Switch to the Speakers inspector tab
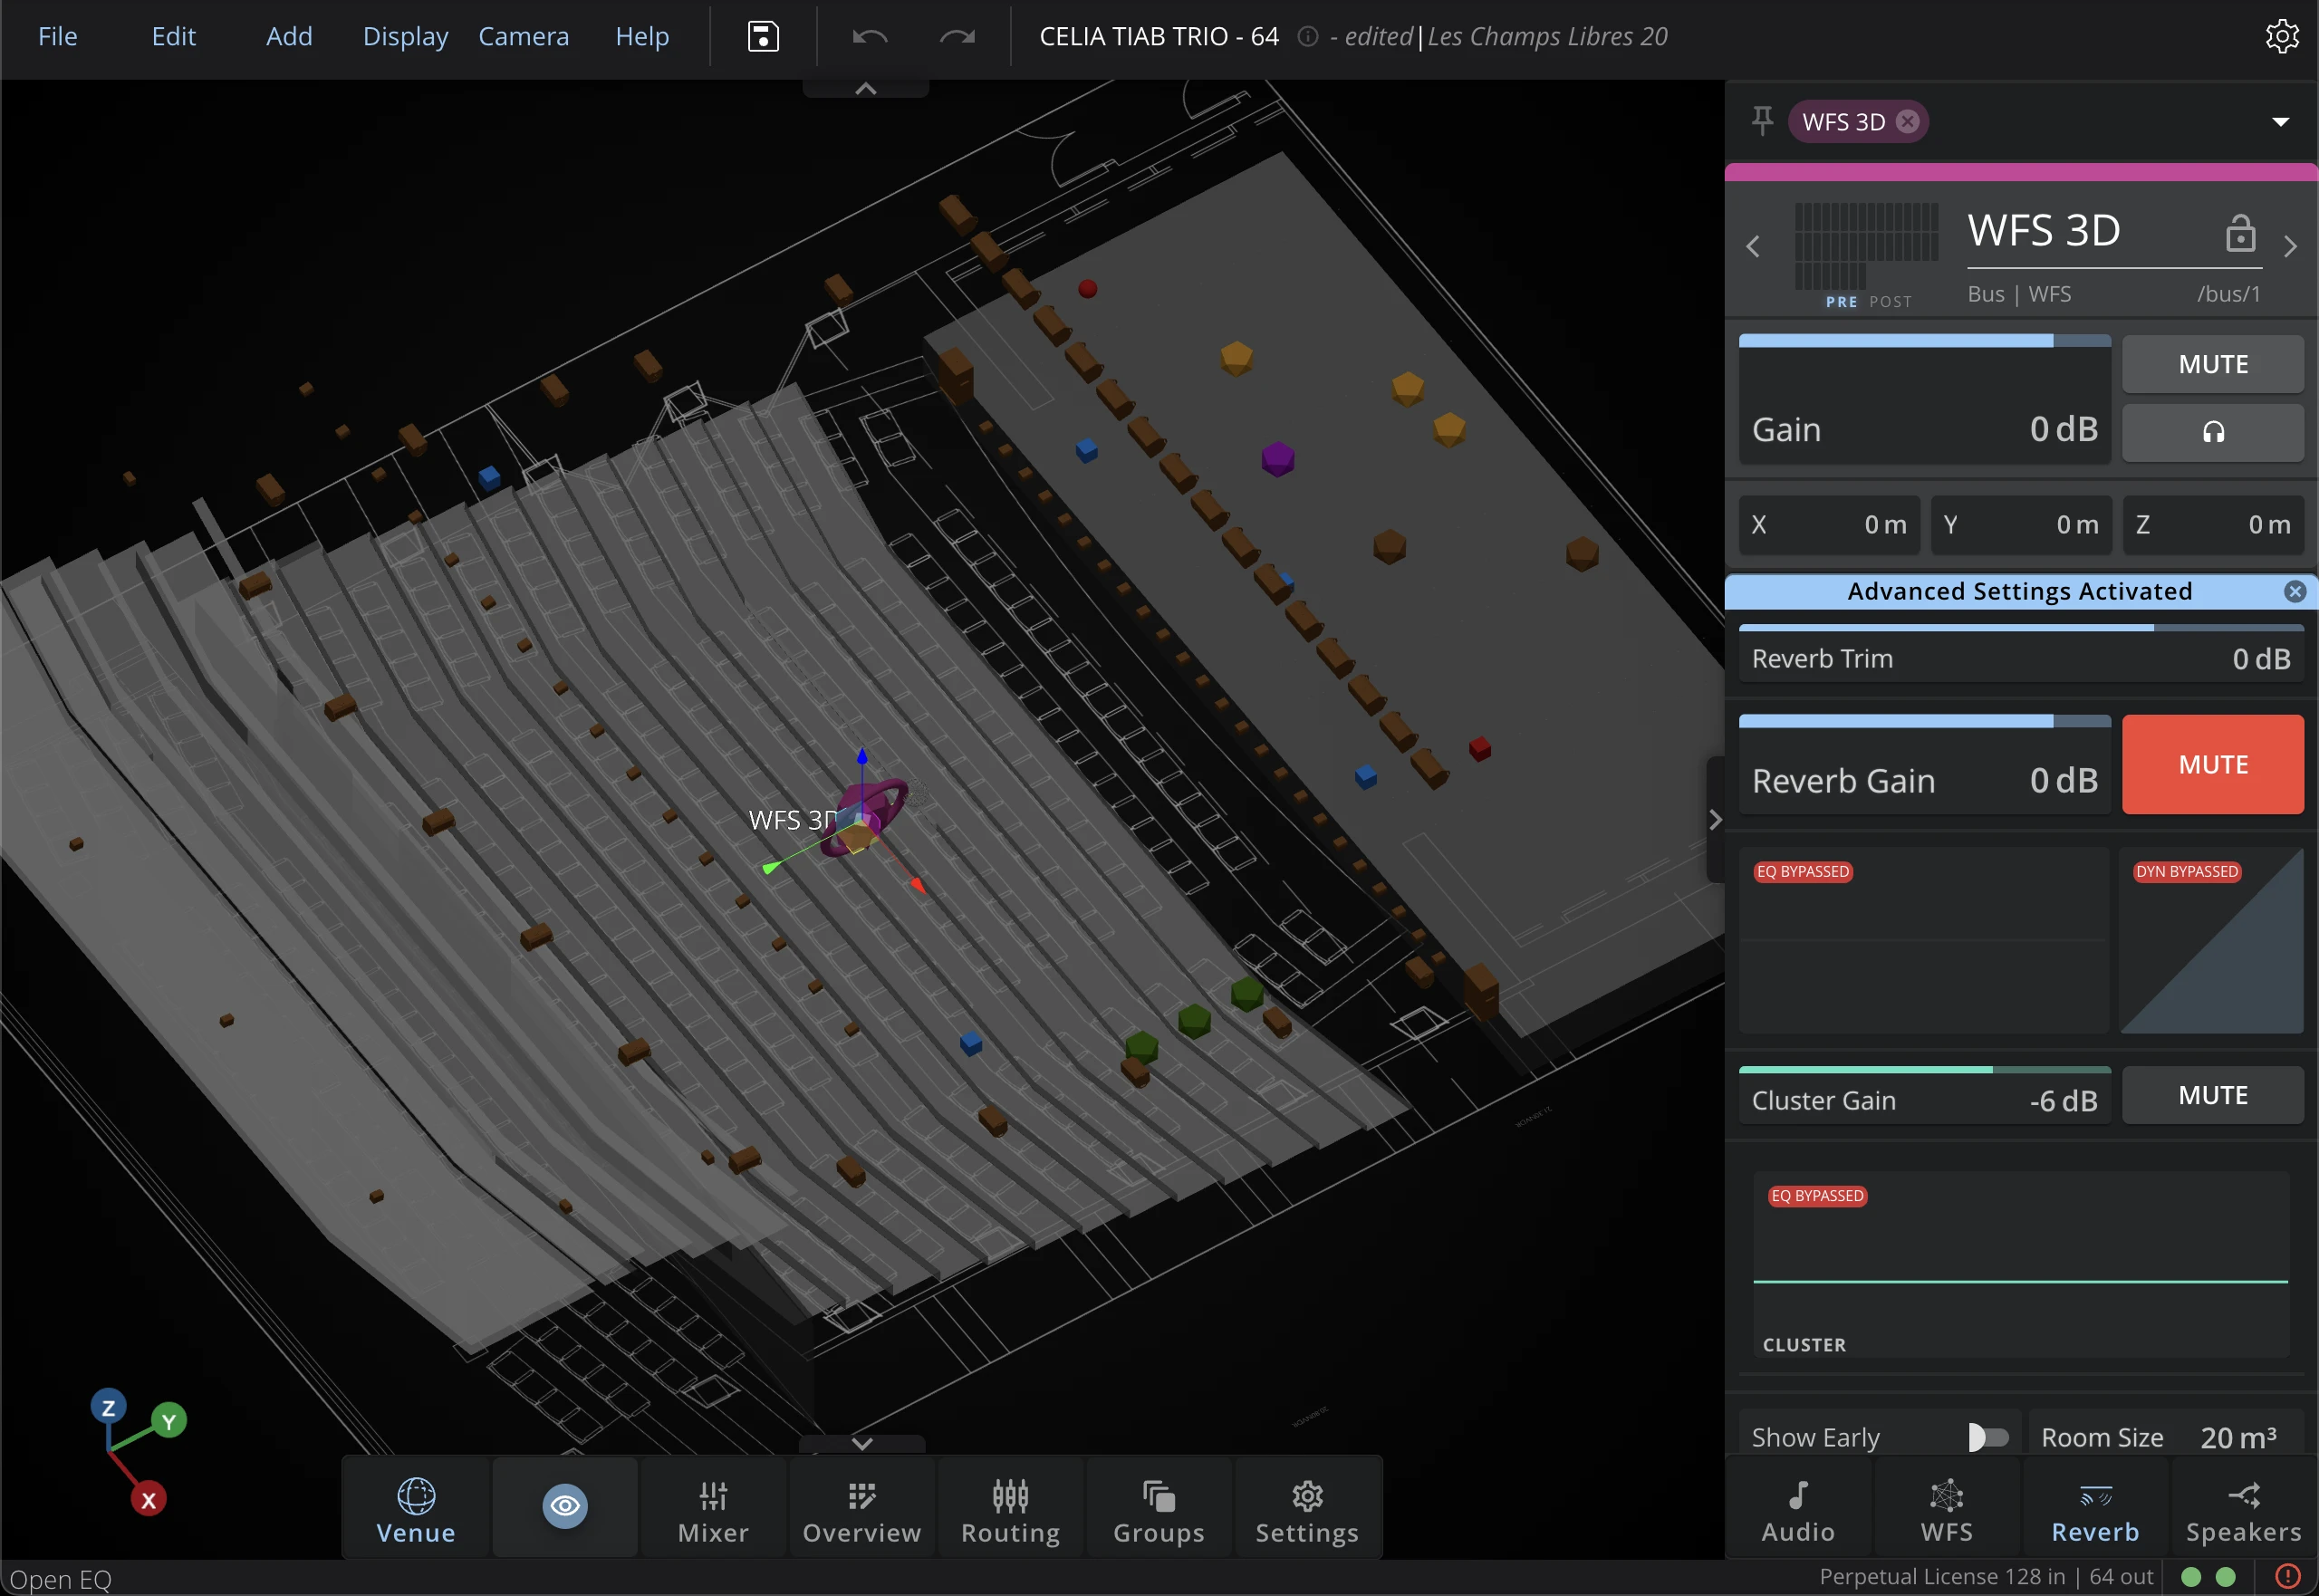 [x=2243, y=1510]
